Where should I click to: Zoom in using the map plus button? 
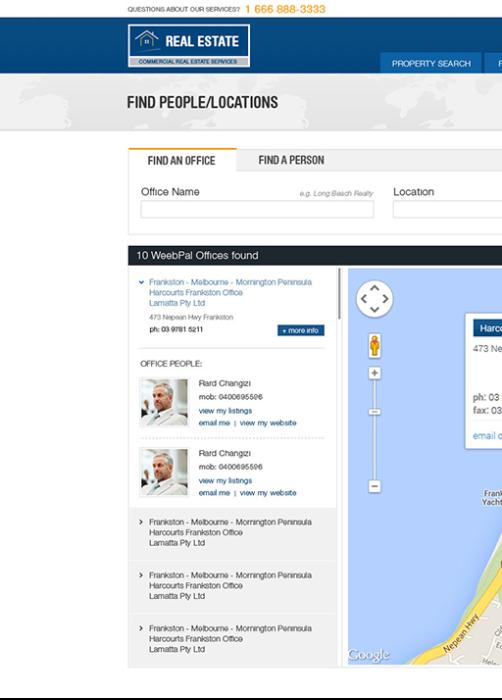click(x=375, y=373)
